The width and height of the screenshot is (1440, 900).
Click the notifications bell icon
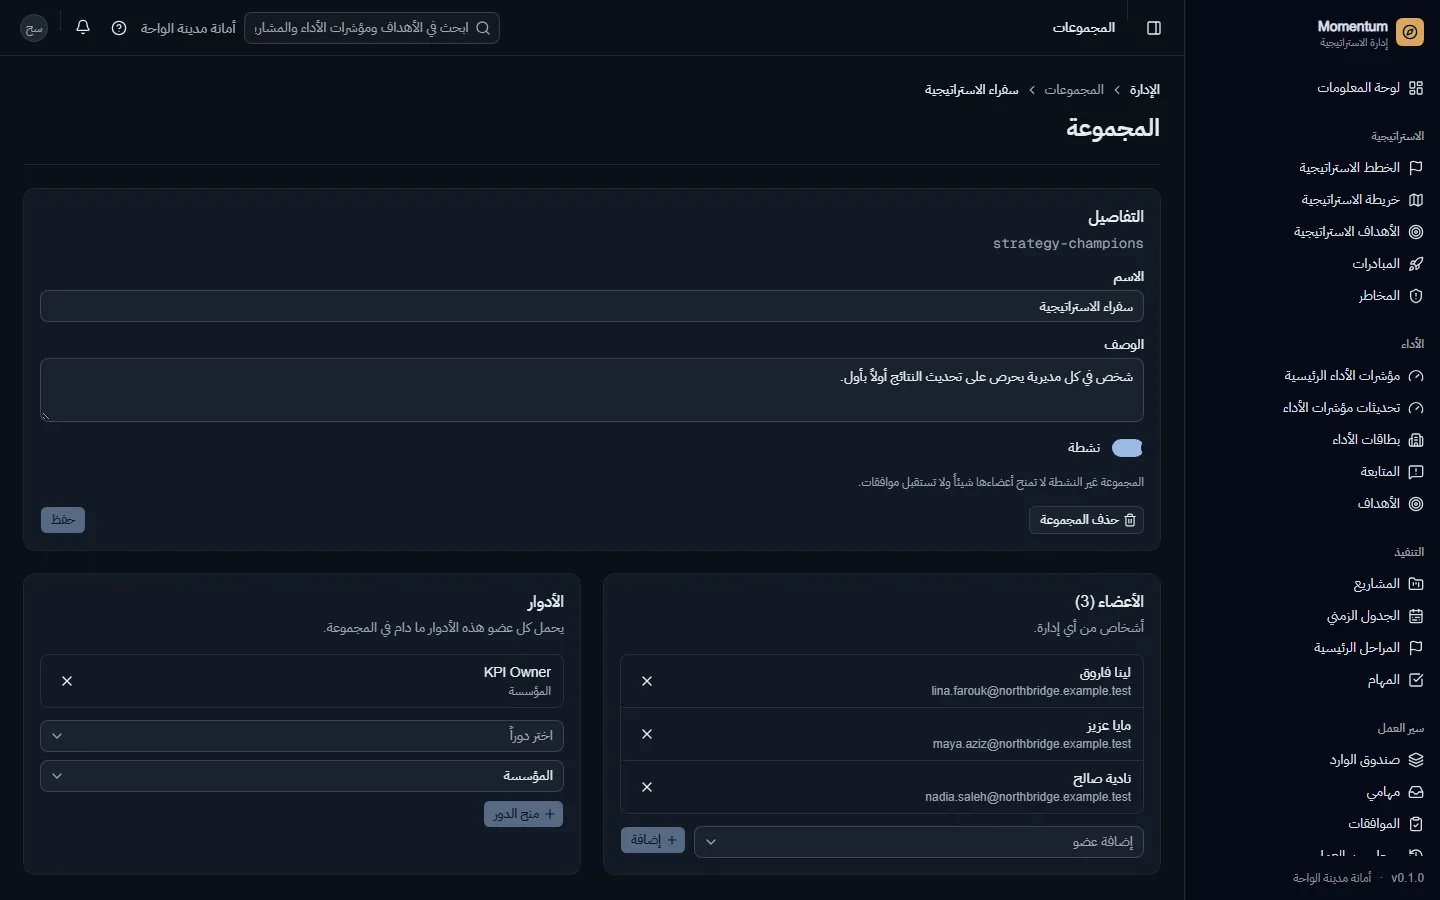[x=83, y=28]
